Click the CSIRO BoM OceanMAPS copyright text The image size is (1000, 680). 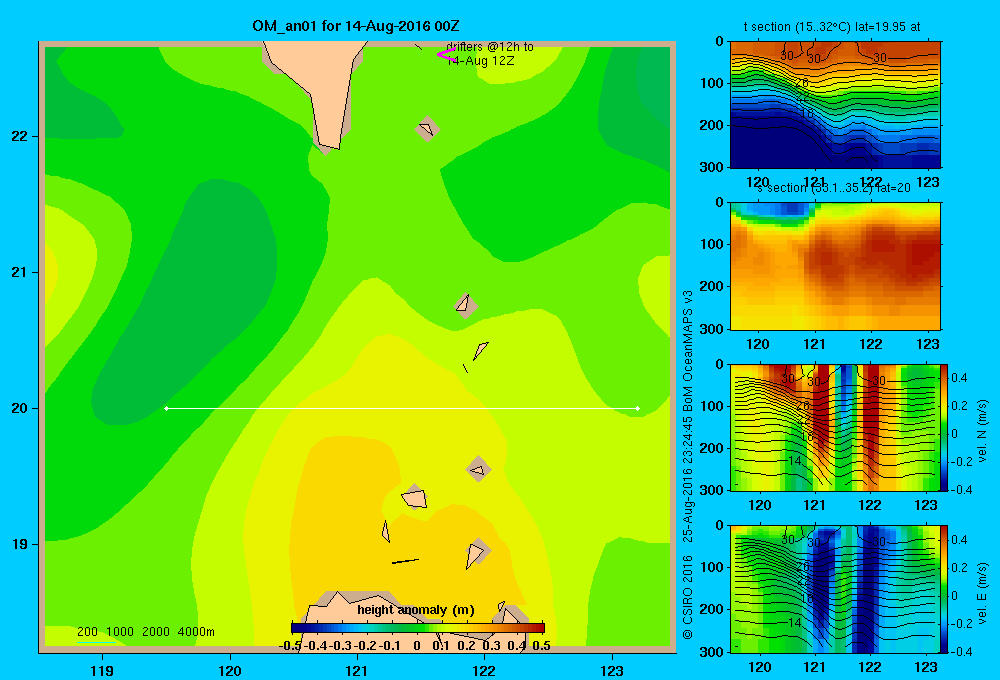pos(688,464)
